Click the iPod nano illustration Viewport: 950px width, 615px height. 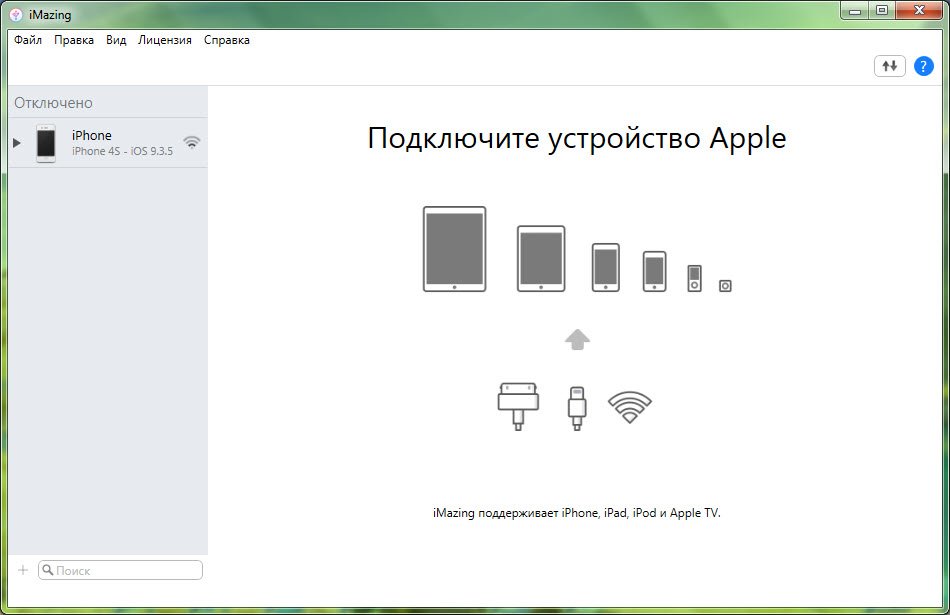pyautogui.click(x=694, y=278)
